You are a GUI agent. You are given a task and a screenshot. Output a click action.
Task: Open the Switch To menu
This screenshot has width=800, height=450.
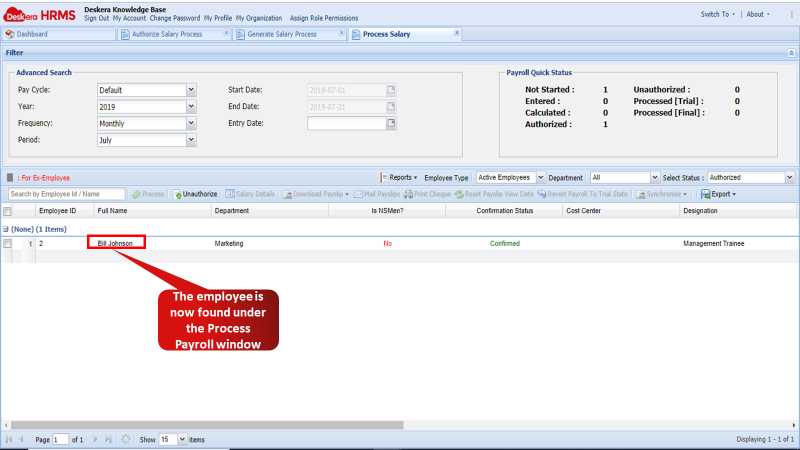(x=717, y=14)
